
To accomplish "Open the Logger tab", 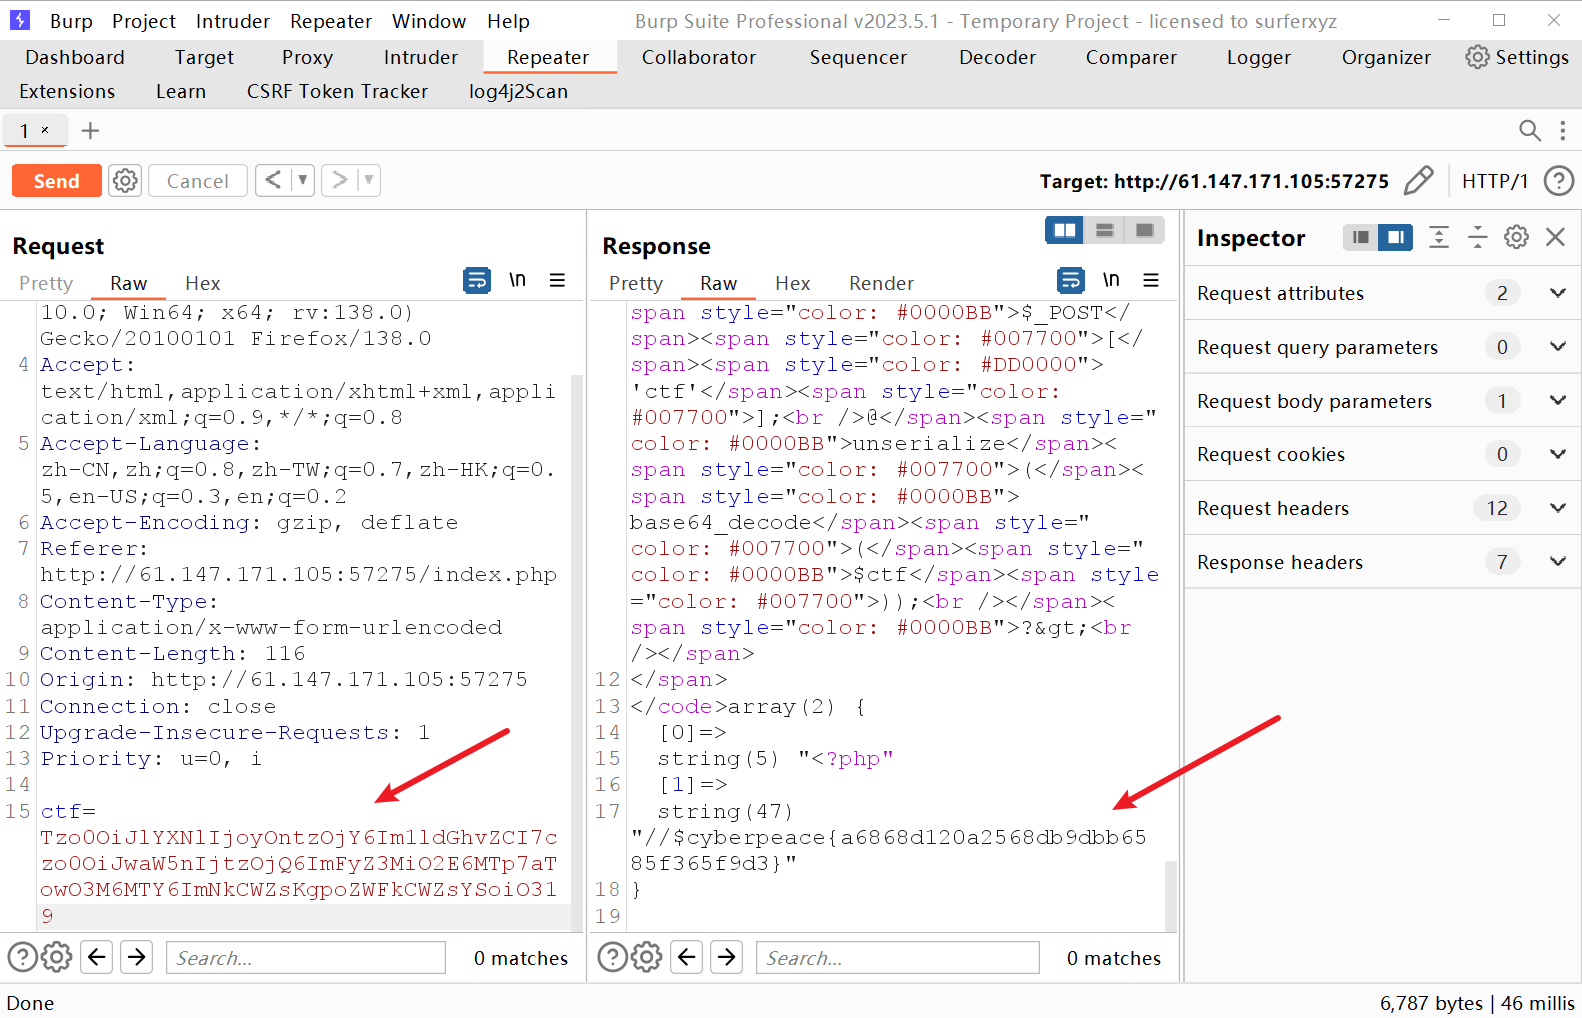I will tap(1258, 57).
